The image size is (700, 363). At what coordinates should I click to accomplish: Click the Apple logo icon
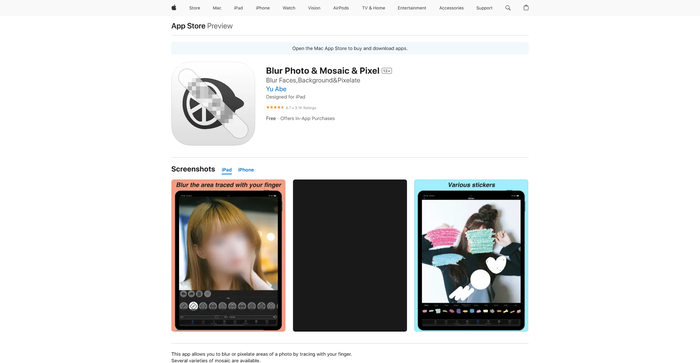coord(174,8)
